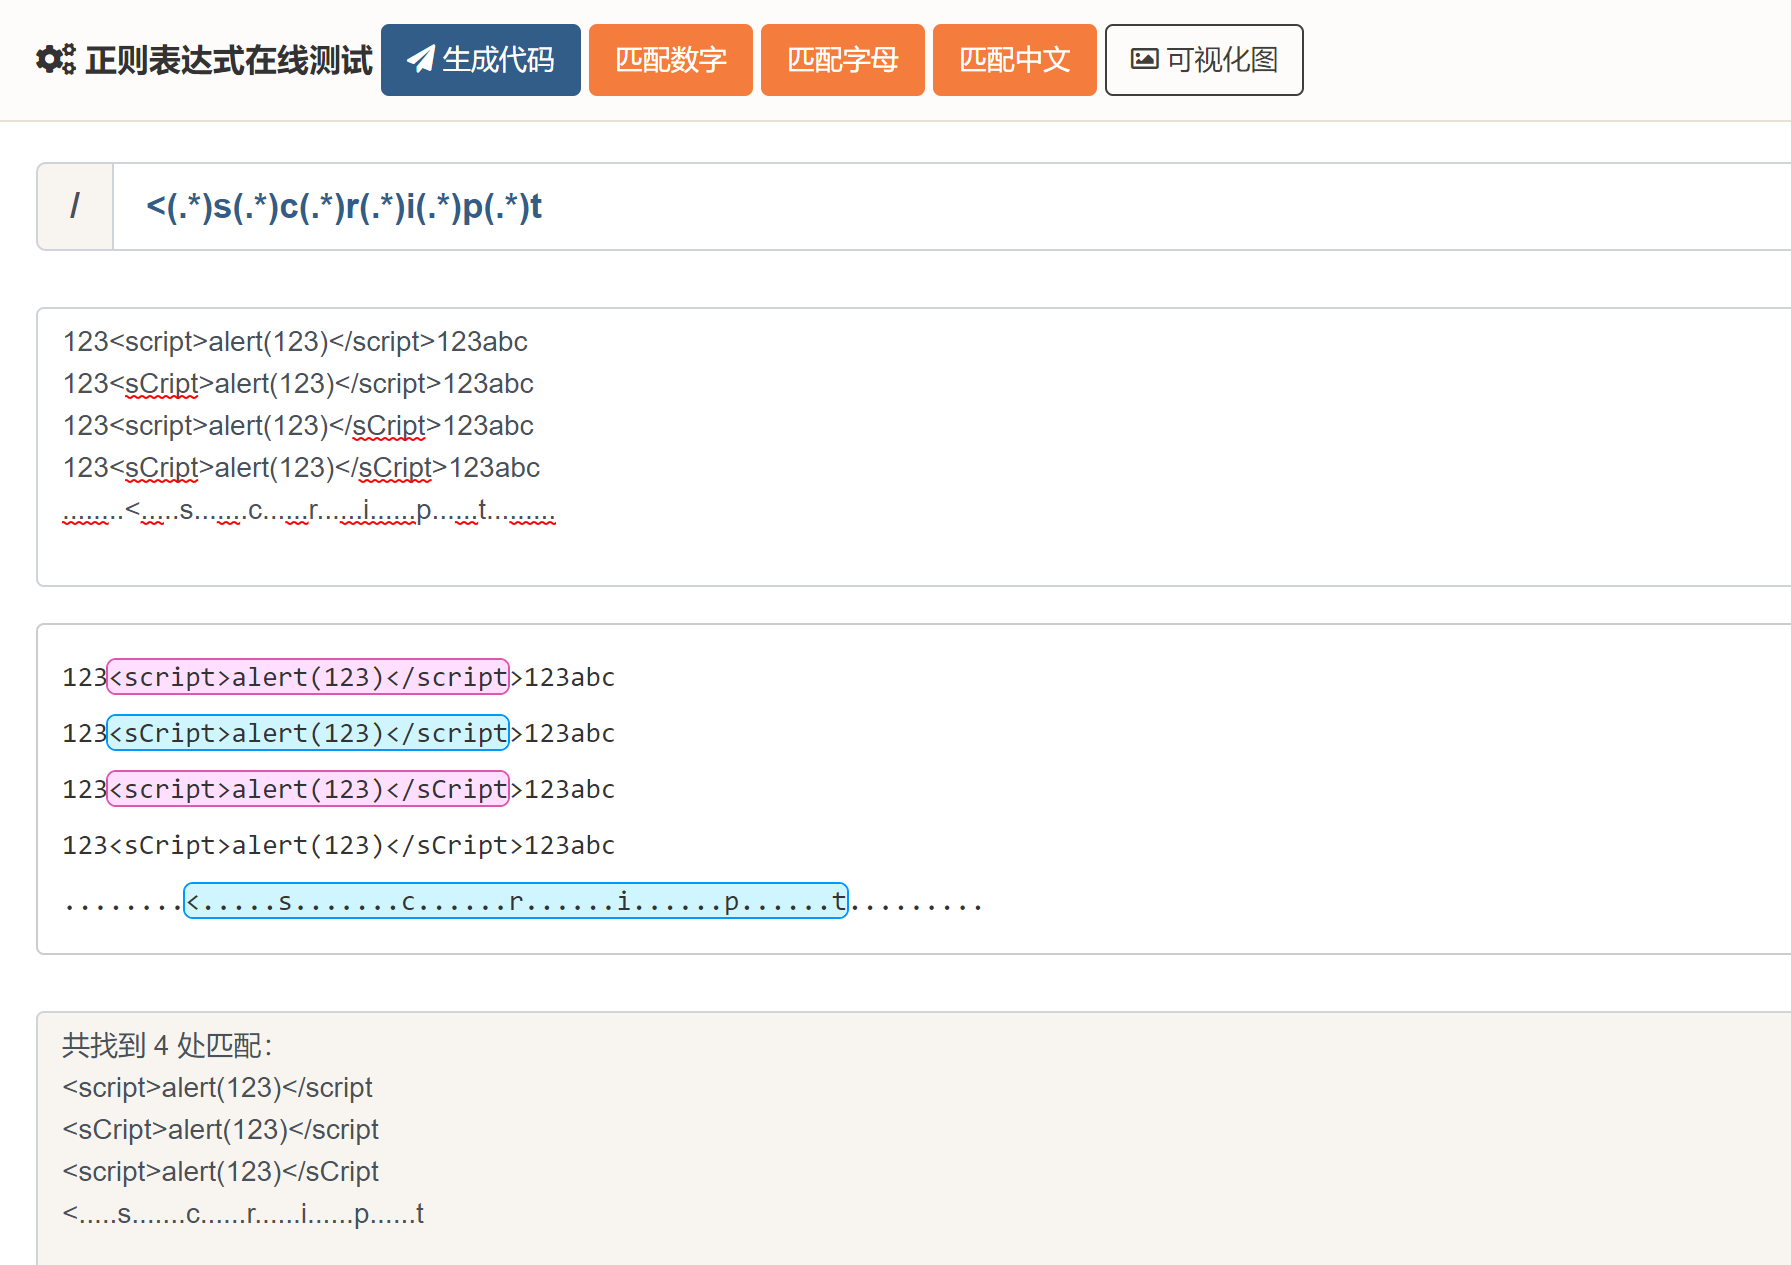The image size is (1791, 1265).
Task: Click the slash delimiter before the regex
Action: point(75,207)
